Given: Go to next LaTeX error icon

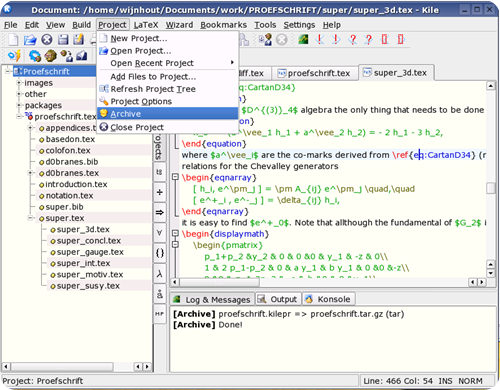Looking at the screenshot, I should (x=336, y=40).
